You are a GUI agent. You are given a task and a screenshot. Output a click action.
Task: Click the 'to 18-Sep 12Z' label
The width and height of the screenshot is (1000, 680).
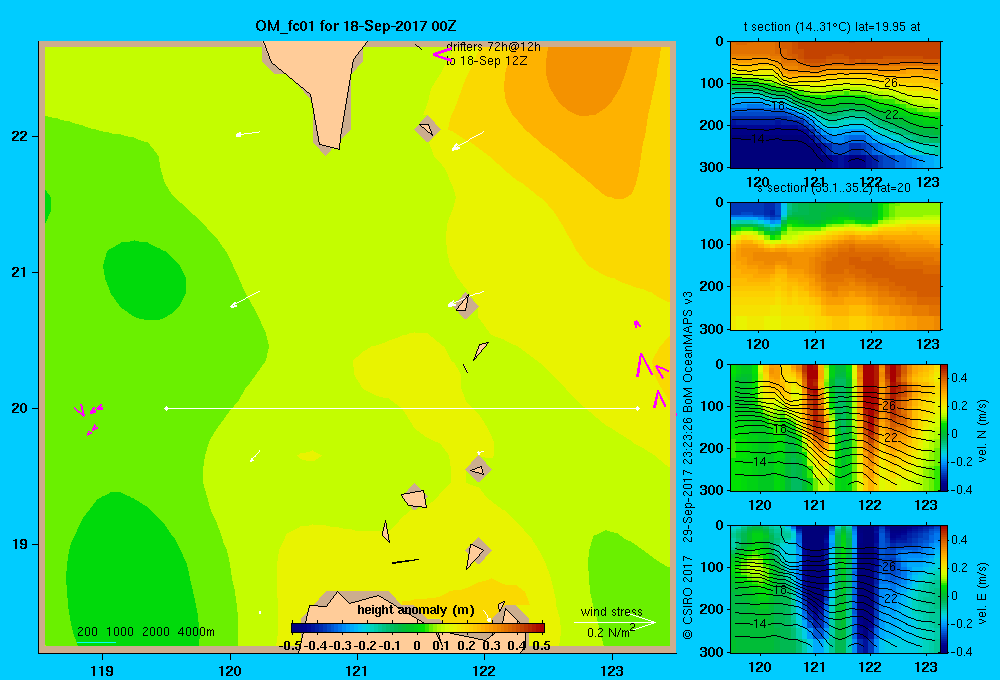[x=487, y=61]
